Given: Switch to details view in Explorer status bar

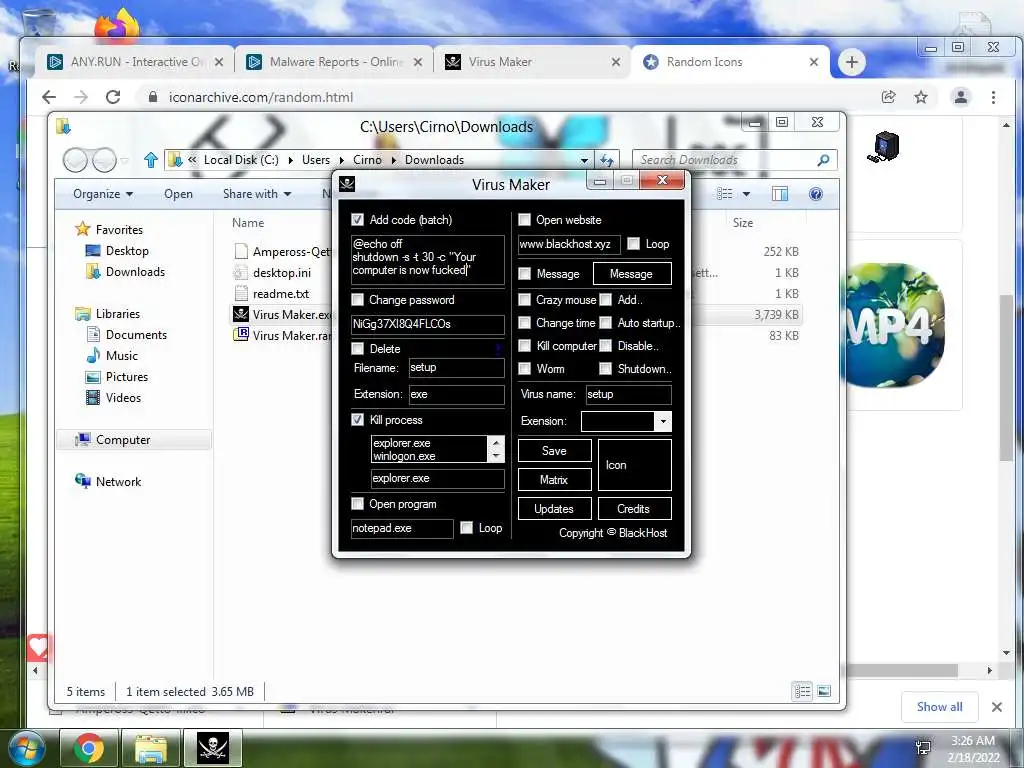Looking at the screenshot, I should (x=803, y=691).
